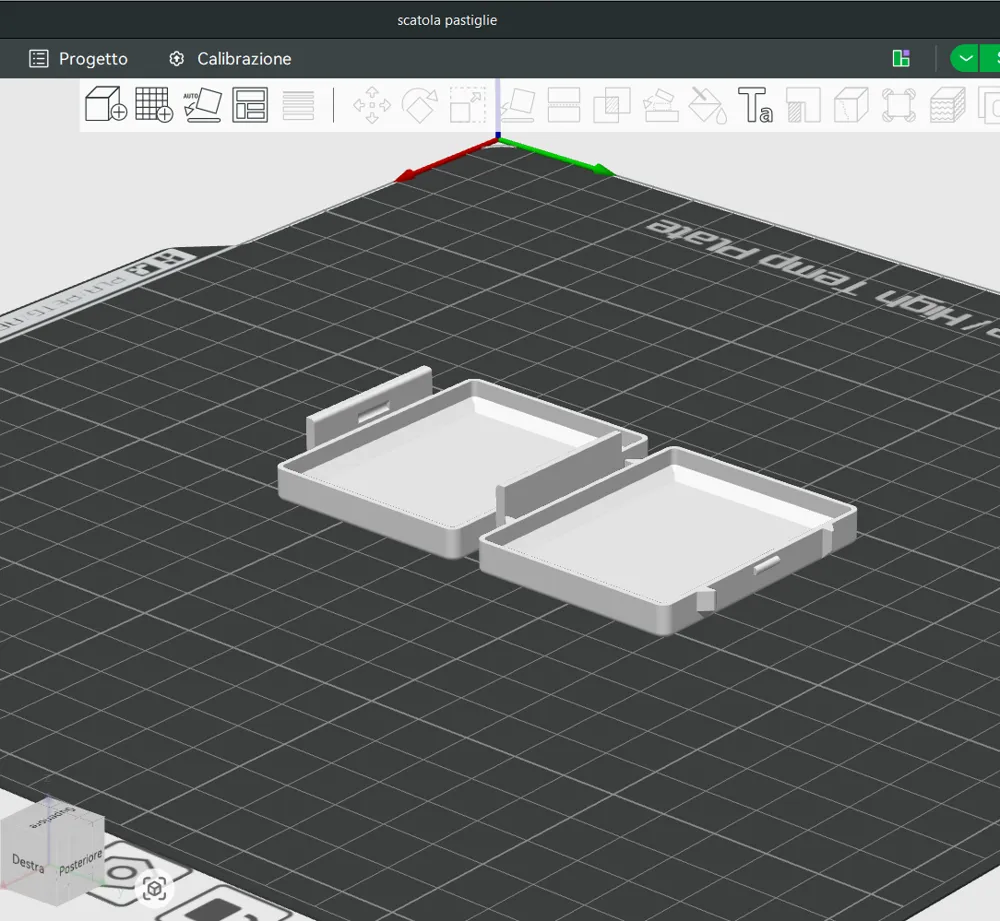
Task: Select the Cut tool icon
Action: 564,105
